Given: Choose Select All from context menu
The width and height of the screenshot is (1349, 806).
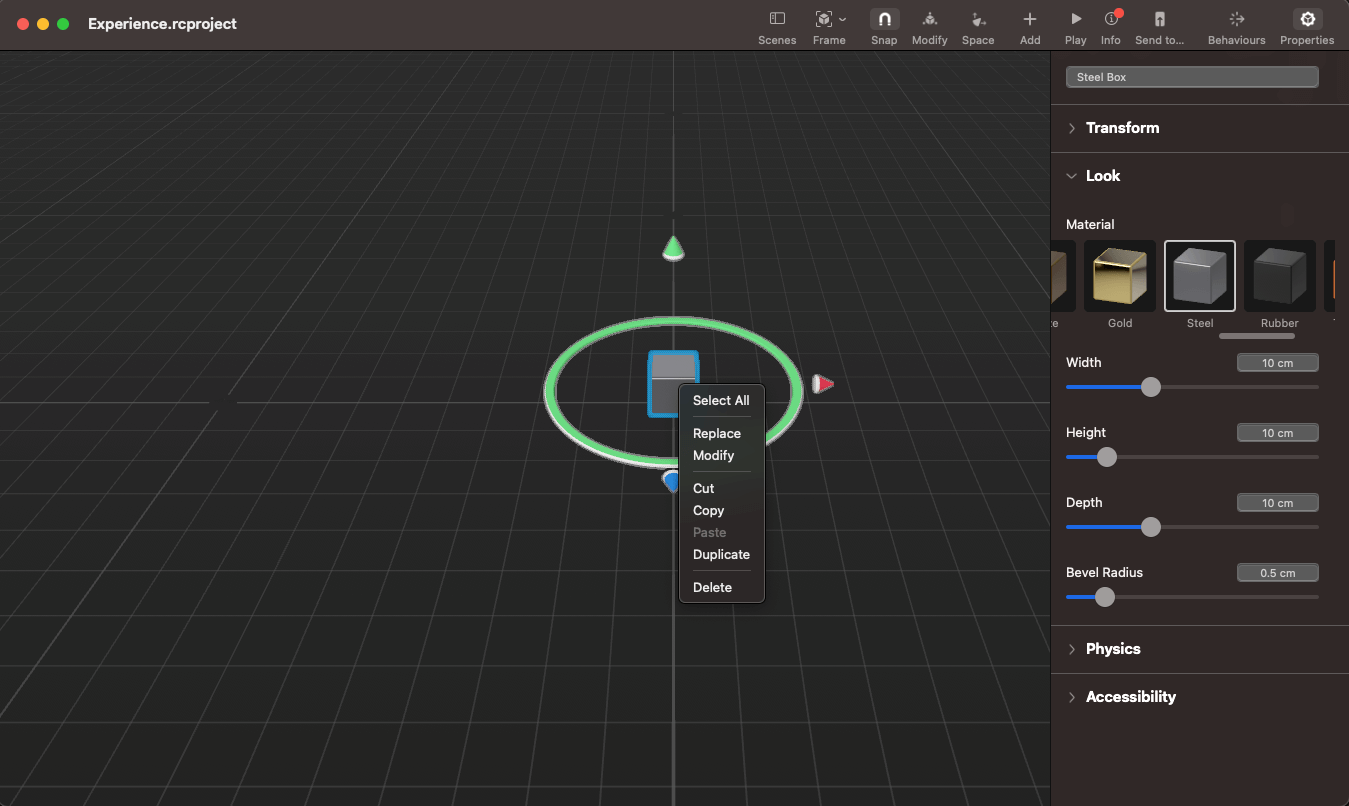Looking at the screenshot, I should click(x=721, y=400).
